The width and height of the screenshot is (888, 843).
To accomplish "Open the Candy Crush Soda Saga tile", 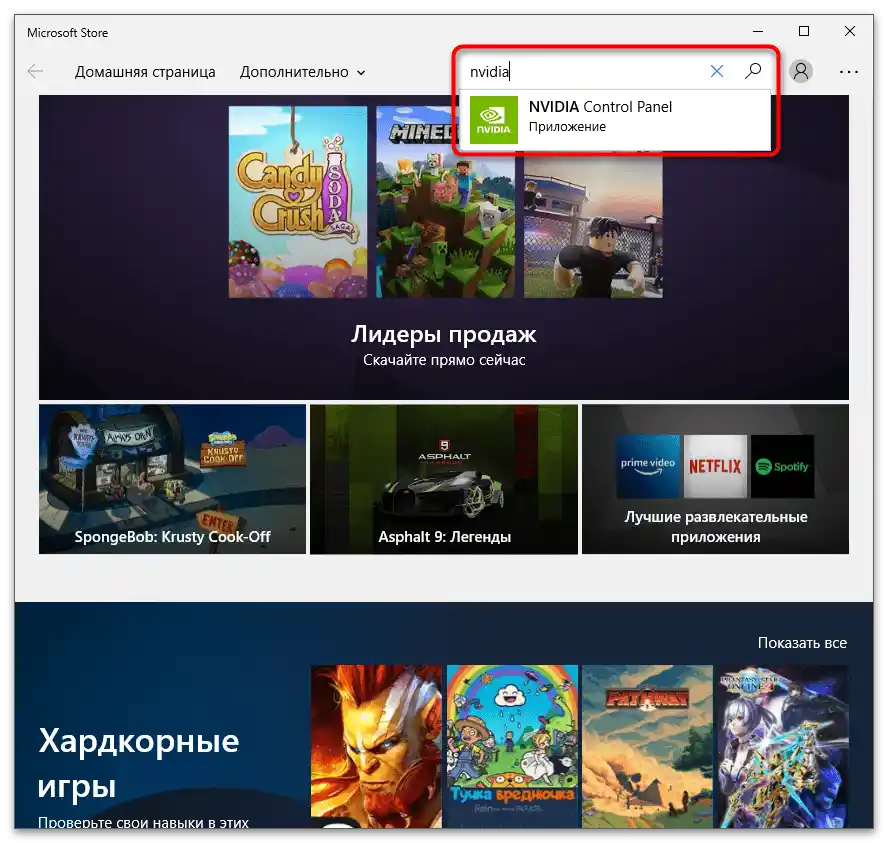I will pyautogui.click(x=298, y=202).
